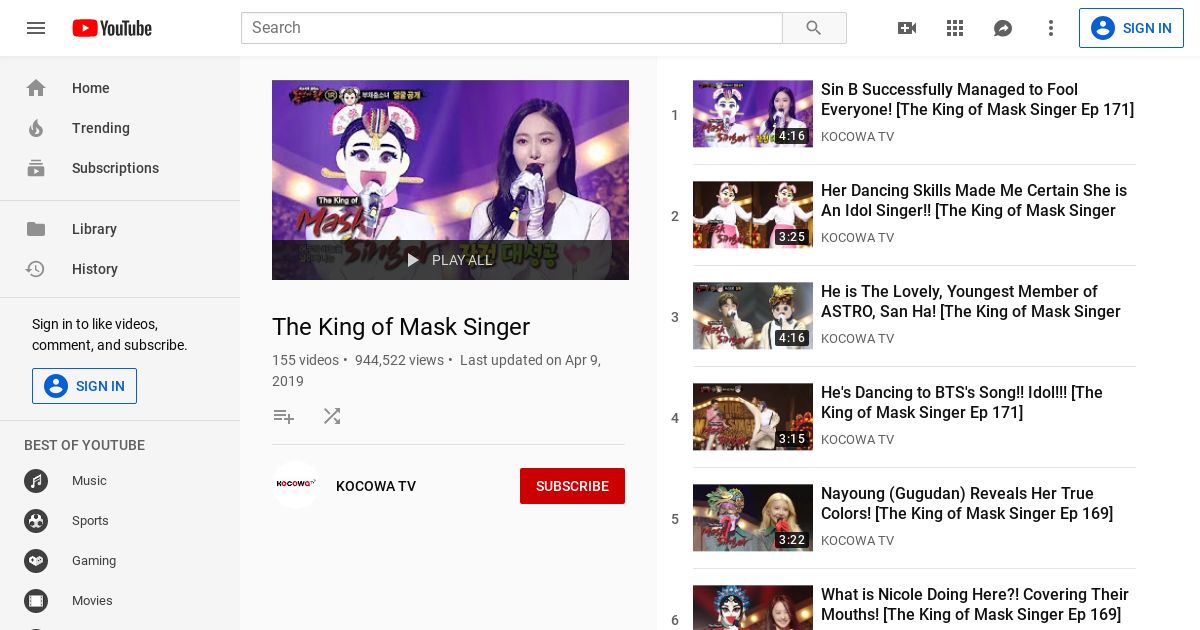Open the create video camera icon
Image resolution: width=1200 pixels, height=630 pixels.
tap(907, 28)
